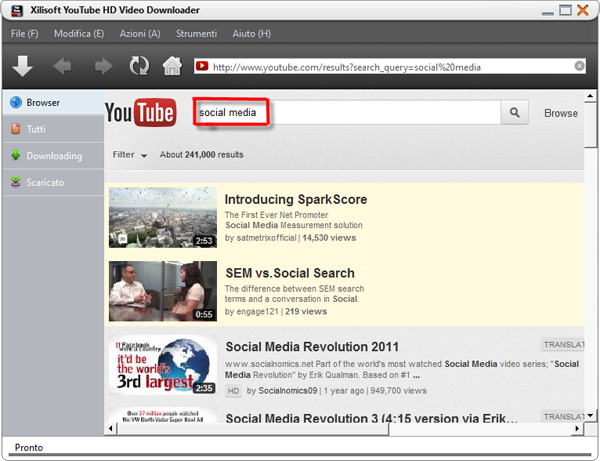600x461 pixels.
Task: Click the SEM vs.Social Search thumbnail
Action: (163, 291)
